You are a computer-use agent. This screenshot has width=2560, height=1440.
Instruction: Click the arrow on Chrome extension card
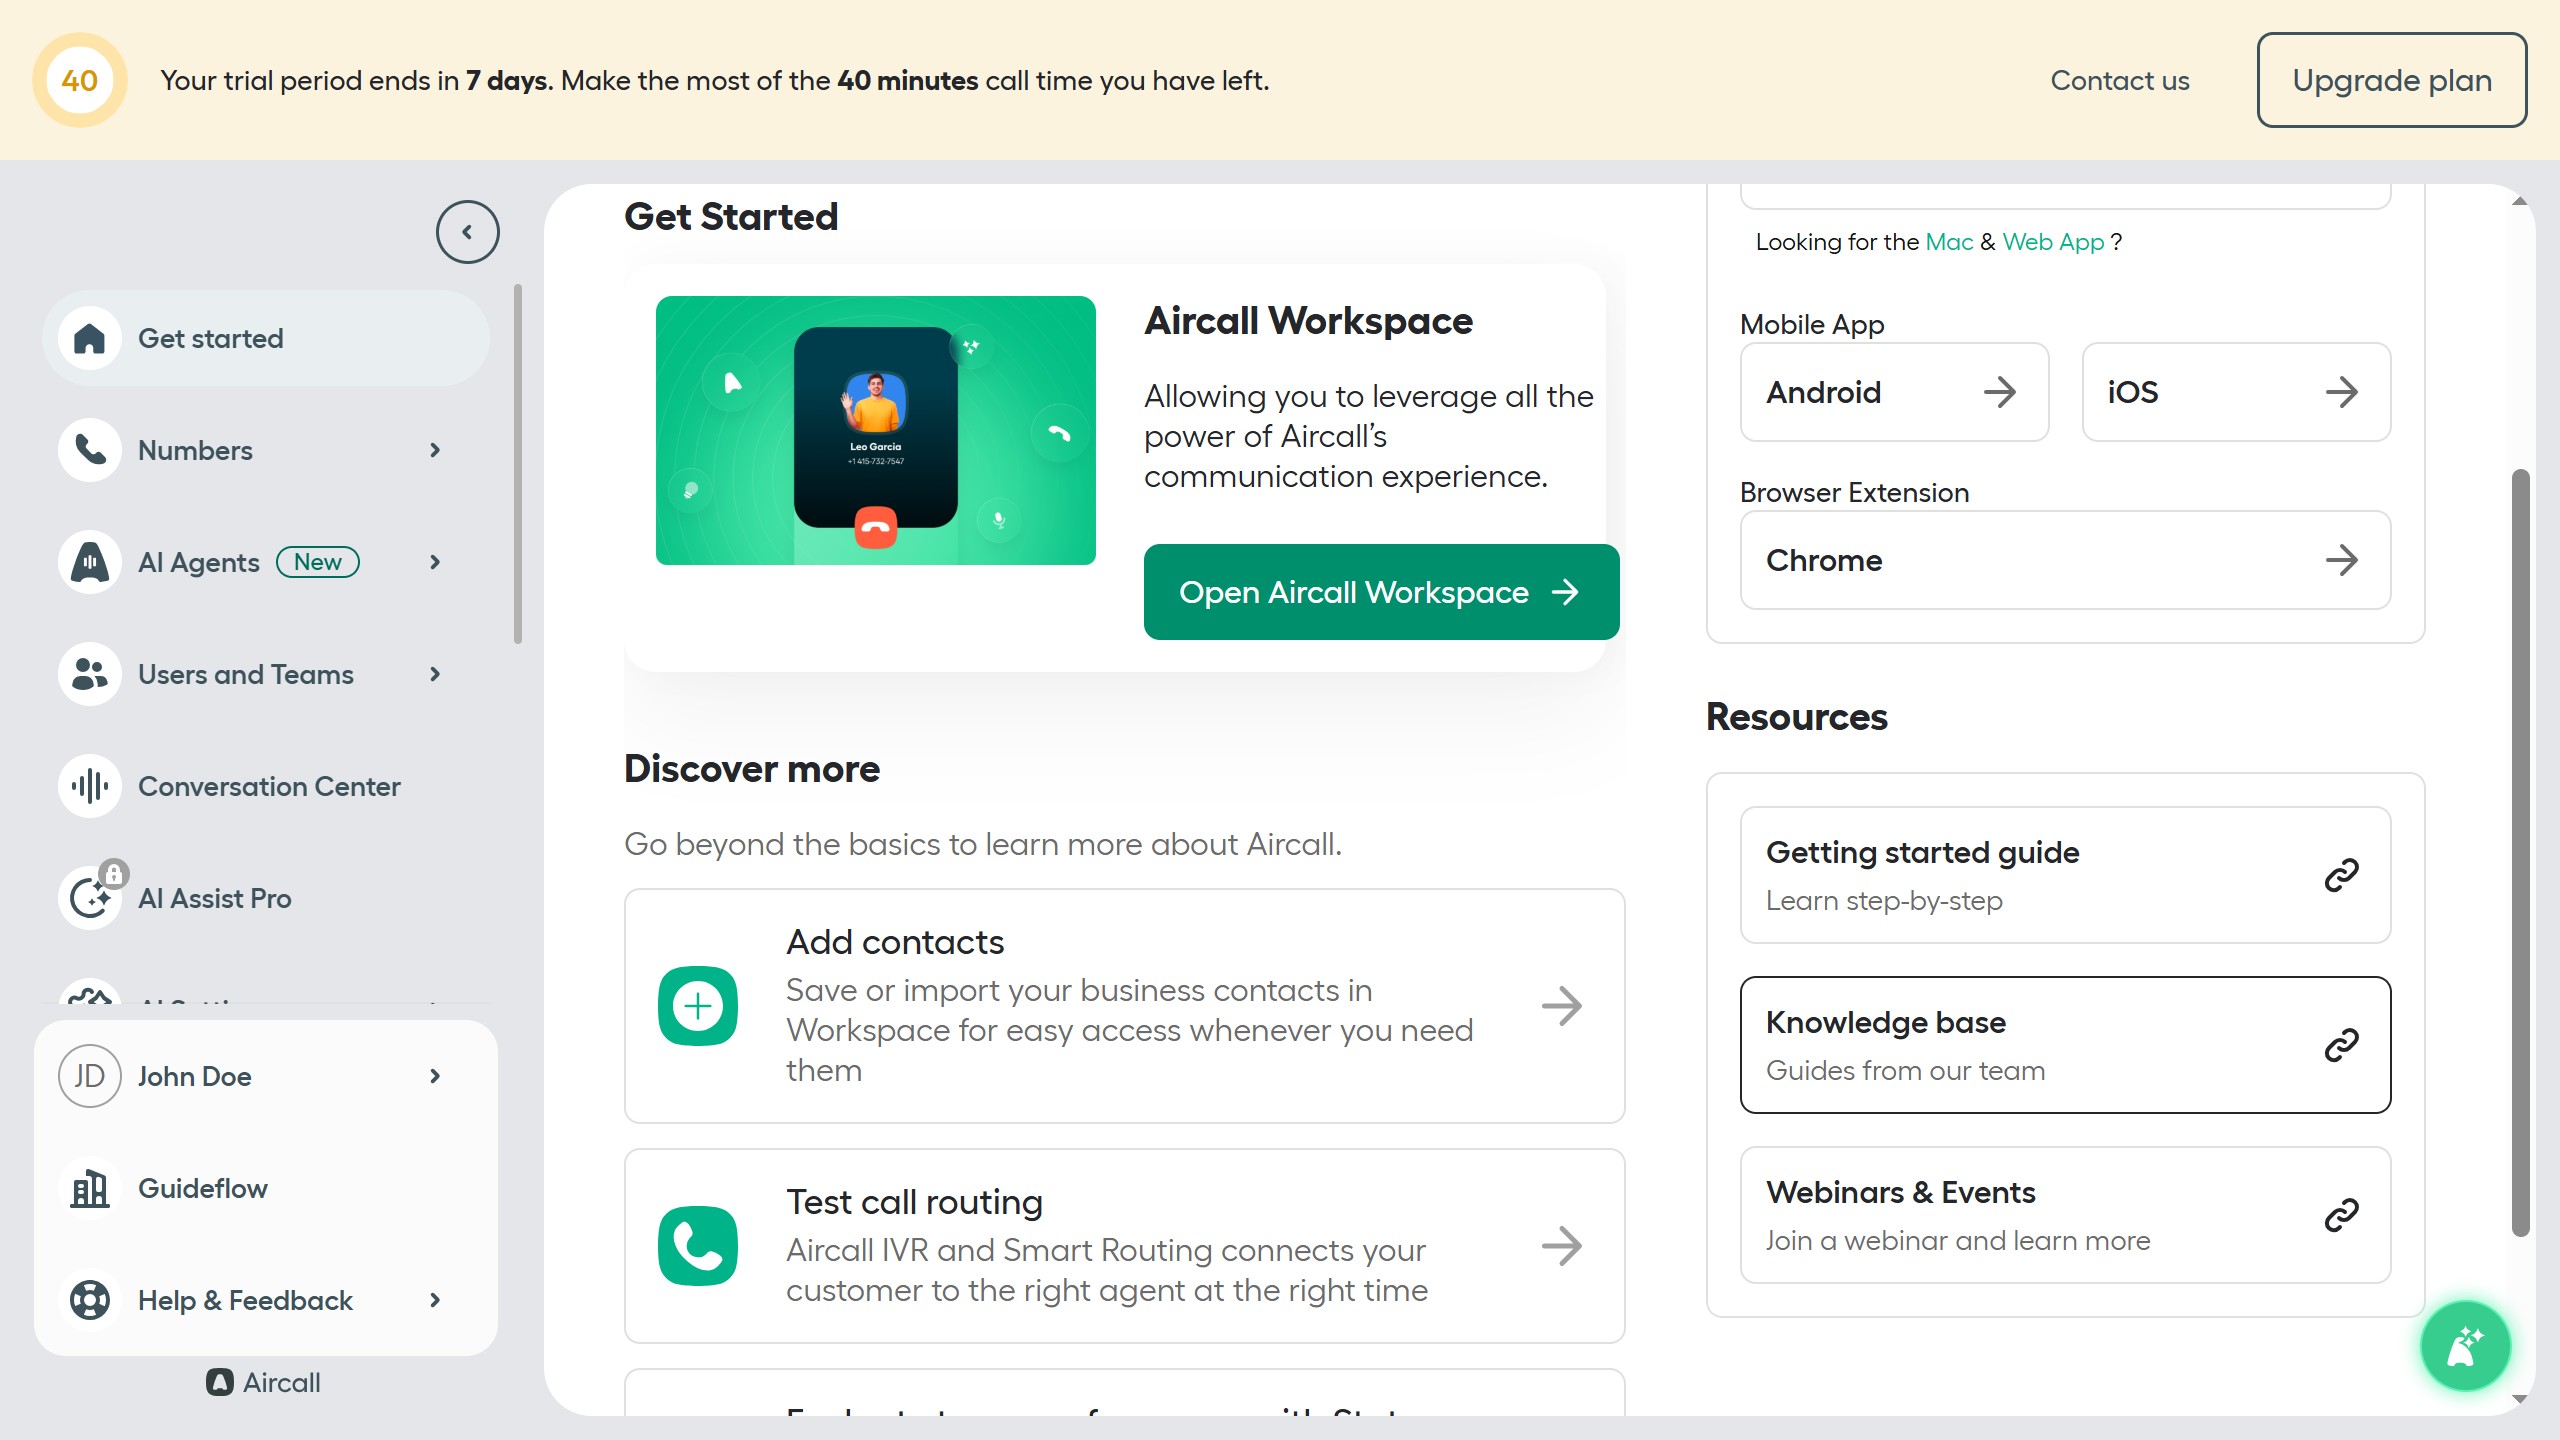tap(2341, 560)
